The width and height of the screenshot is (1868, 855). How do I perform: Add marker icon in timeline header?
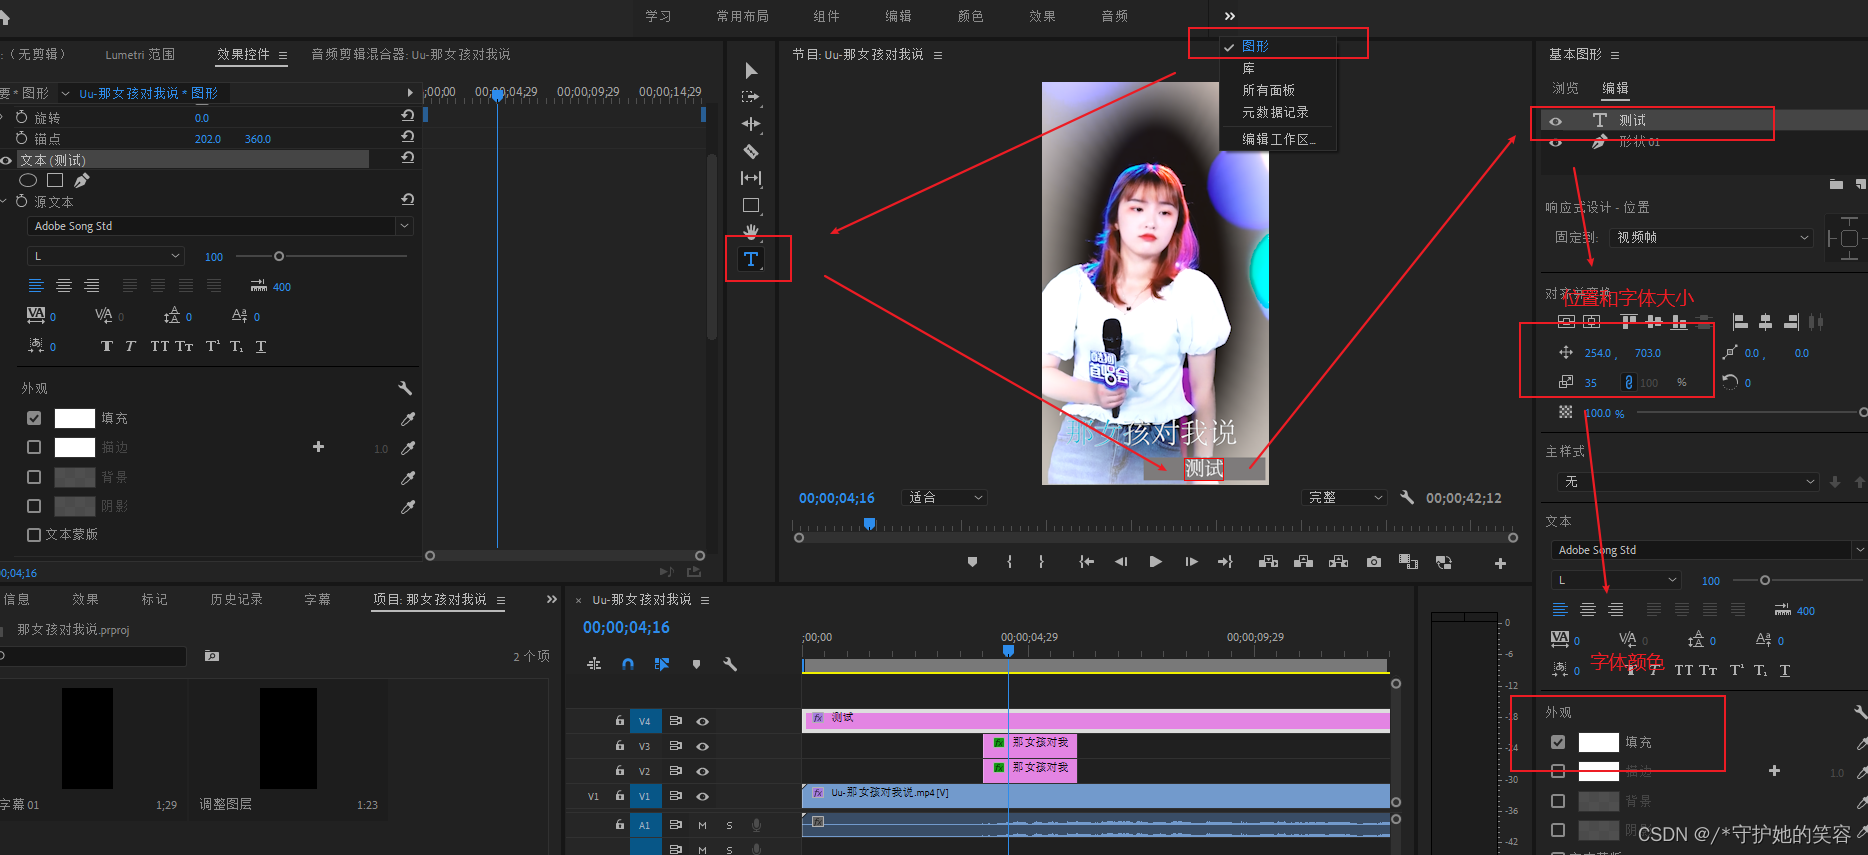coord(696,664)
